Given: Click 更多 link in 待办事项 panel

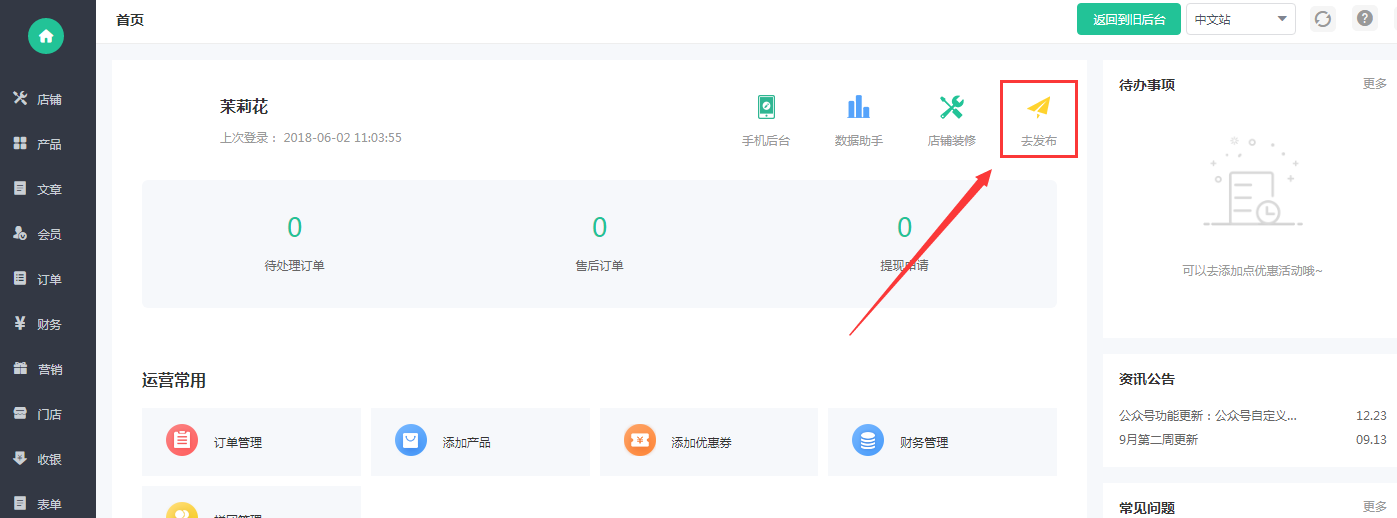Looking at the screenshot, I should (x=1375, y=84).
